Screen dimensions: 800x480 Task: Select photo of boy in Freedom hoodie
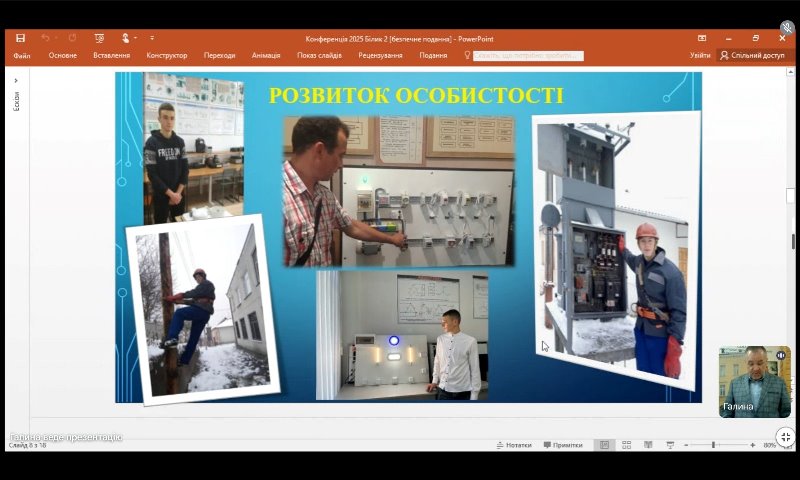[193, 148]
